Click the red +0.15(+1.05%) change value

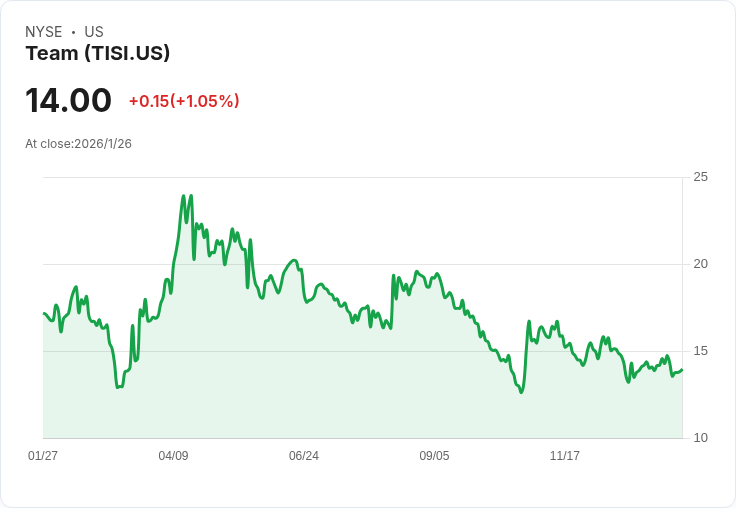click(x=184, y=101)
